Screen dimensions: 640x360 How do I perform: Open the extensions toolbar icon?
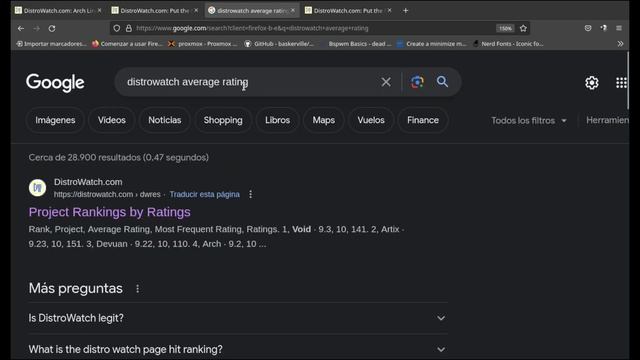tap(603, 28)
